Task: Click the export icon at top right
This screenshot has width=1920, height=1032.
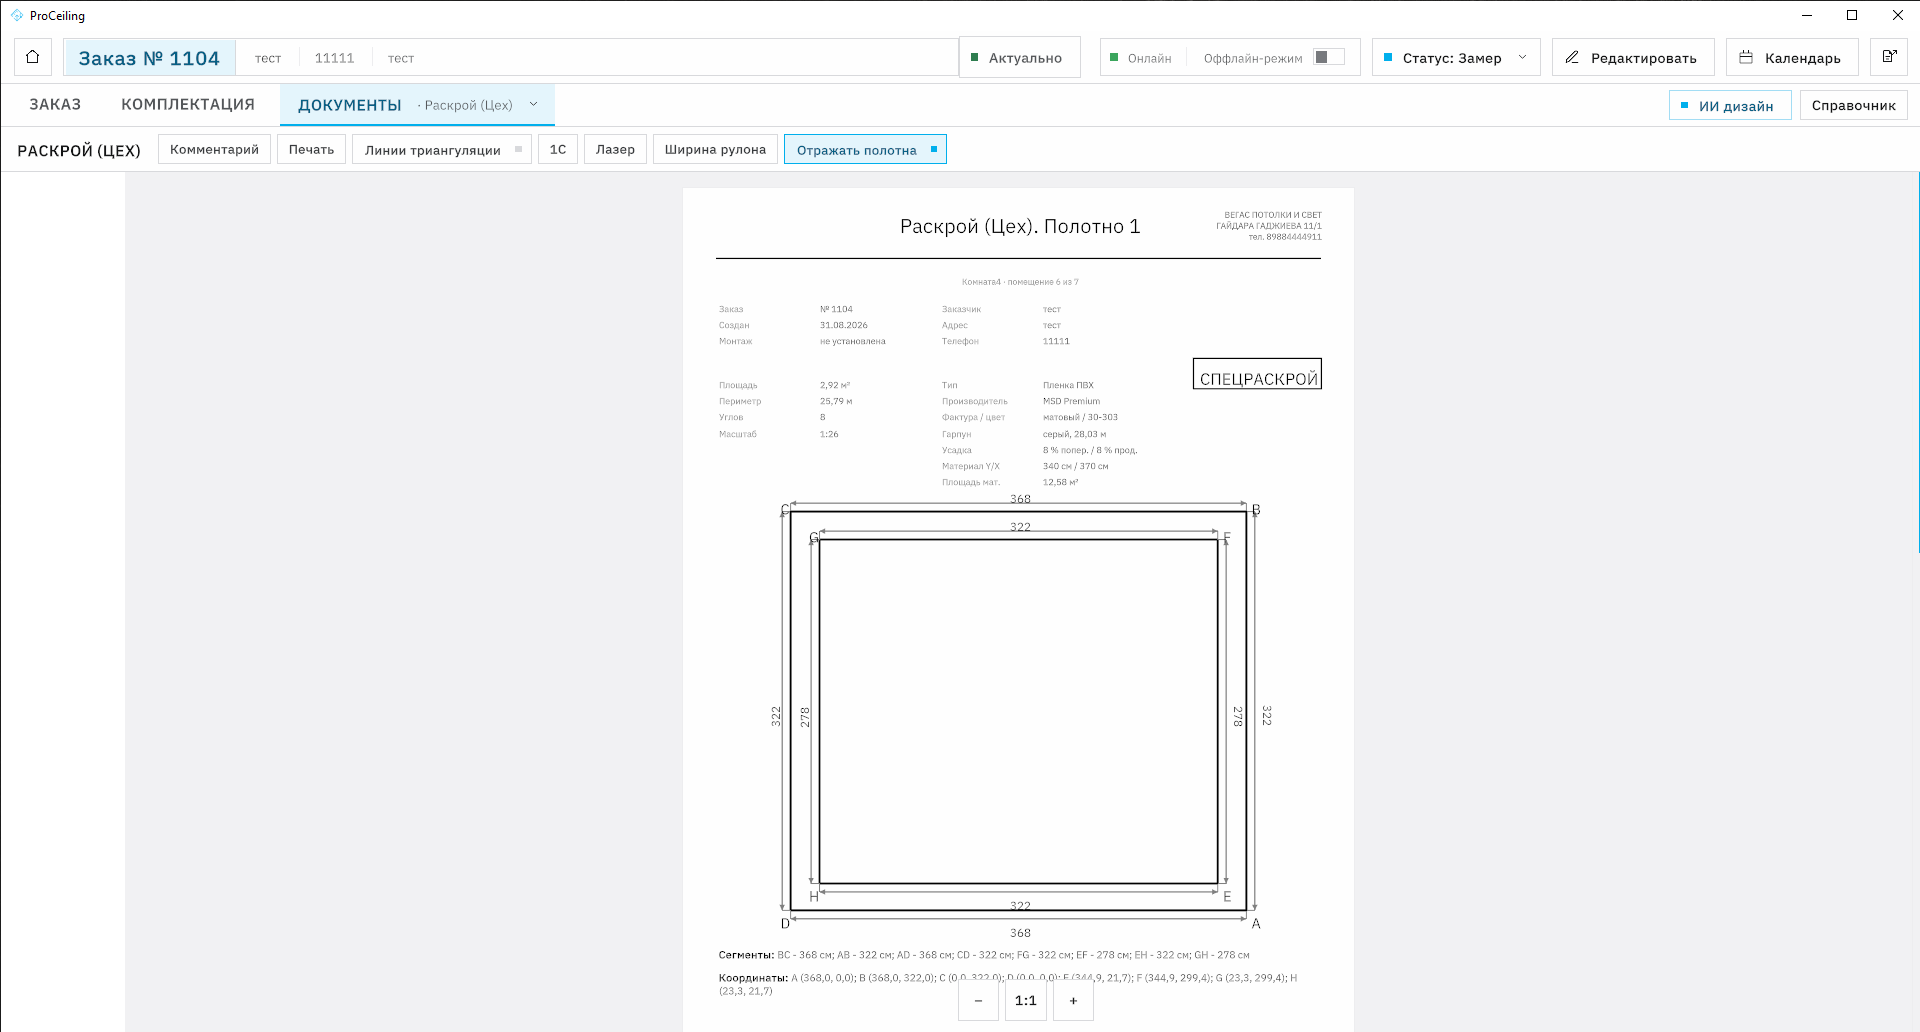Action: [1888, 57]
